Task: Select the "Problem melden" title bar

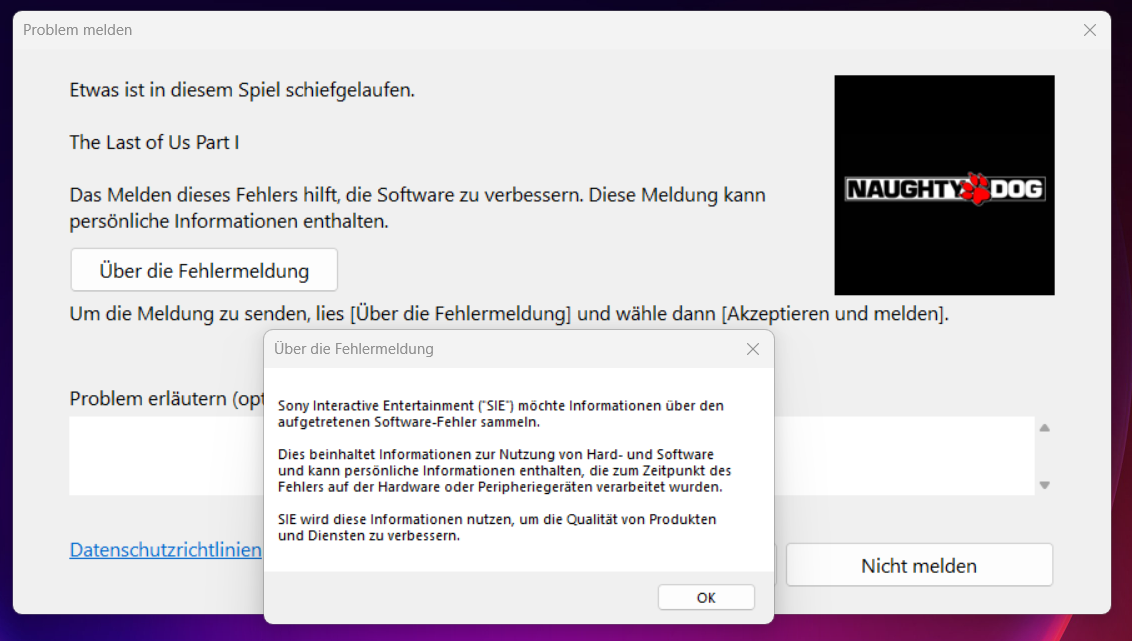Action: click(x=77, y=30)
